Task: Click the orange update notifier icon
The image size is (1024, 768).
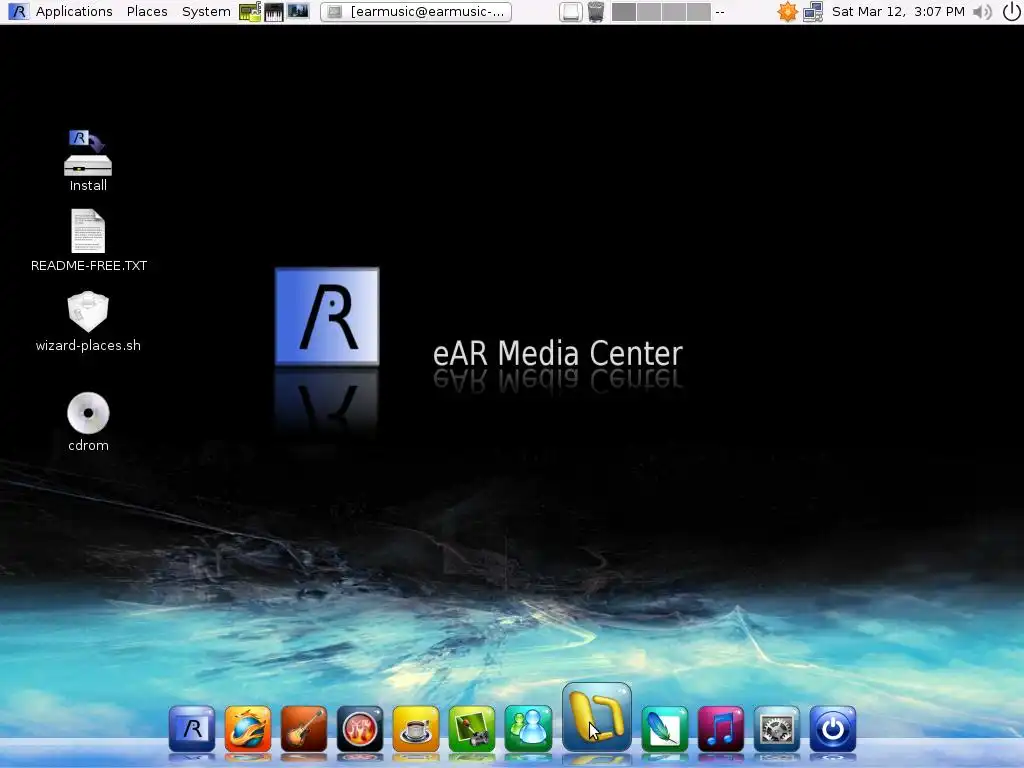Action: pyautogui.click(x=788, y=12)
